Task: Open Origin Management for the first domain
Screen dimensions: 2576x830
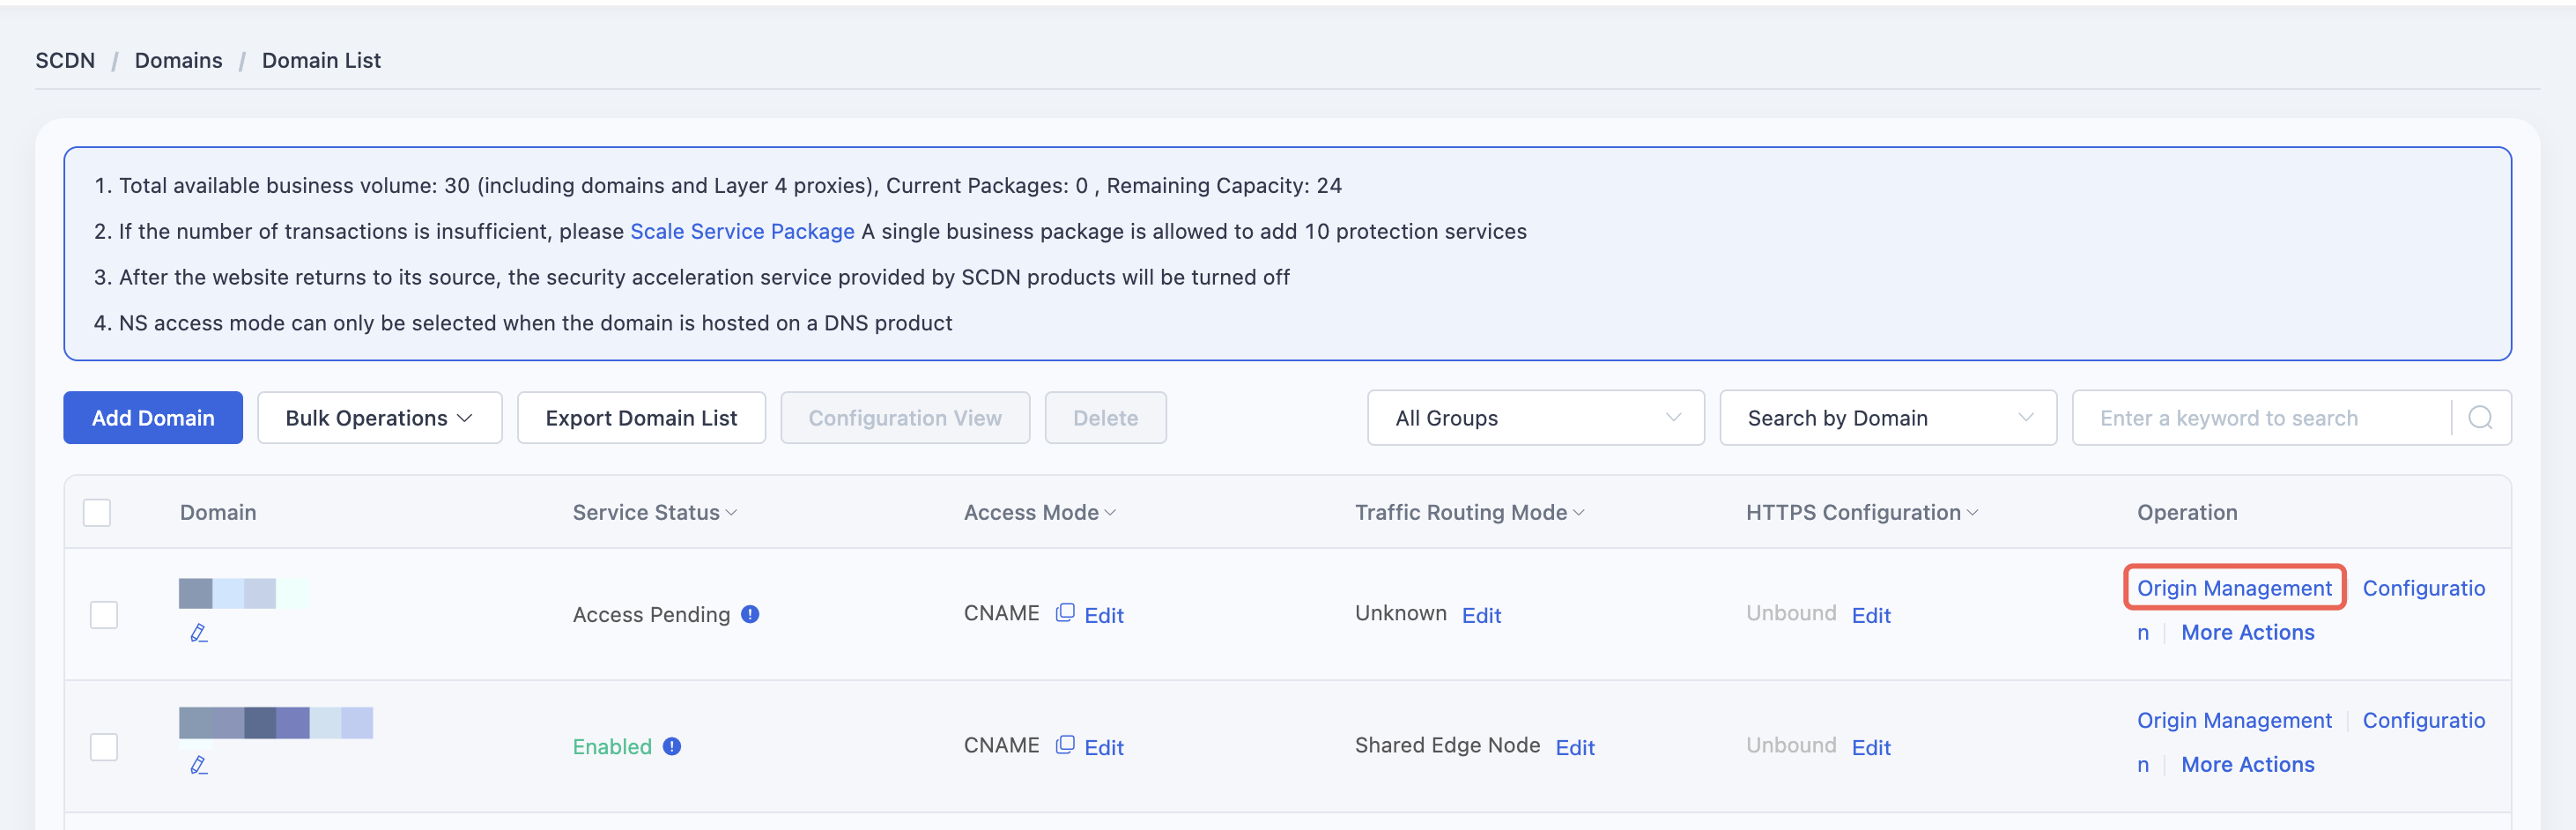Action: coord(2234,588)
